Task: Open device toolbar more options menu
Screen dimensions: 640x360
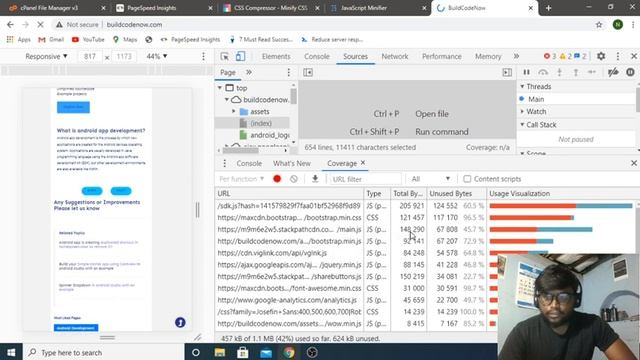Action: coord(203,56)
